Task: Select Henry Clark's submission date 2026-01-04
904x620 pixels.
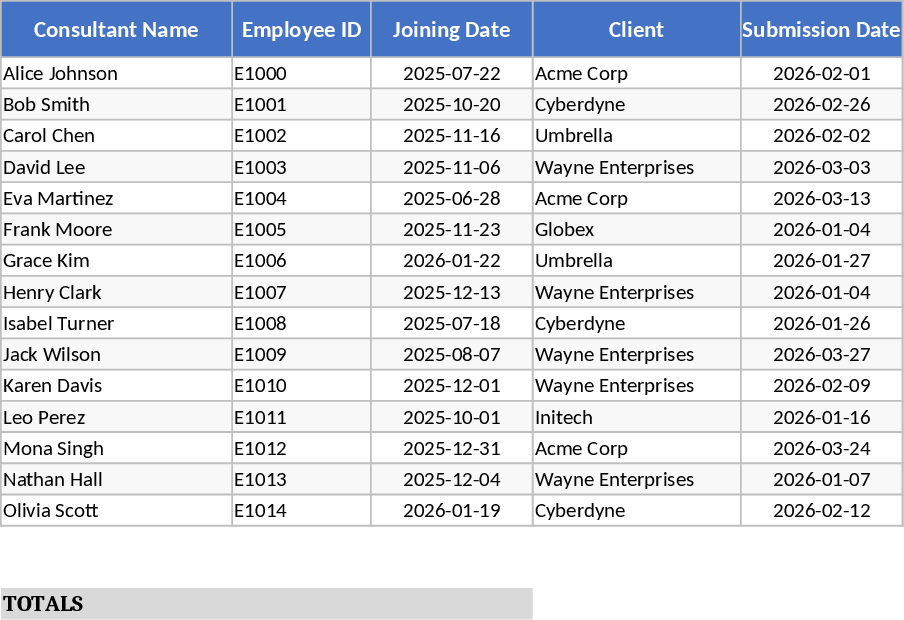Action: point(820,292)
